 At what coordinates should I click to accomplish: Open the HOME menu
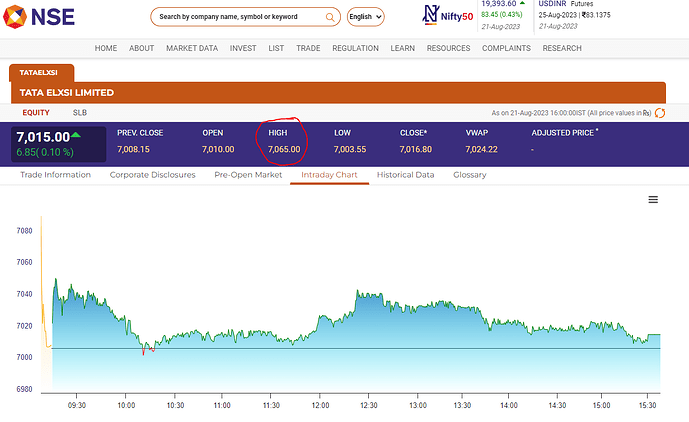(x=106, y=48)
